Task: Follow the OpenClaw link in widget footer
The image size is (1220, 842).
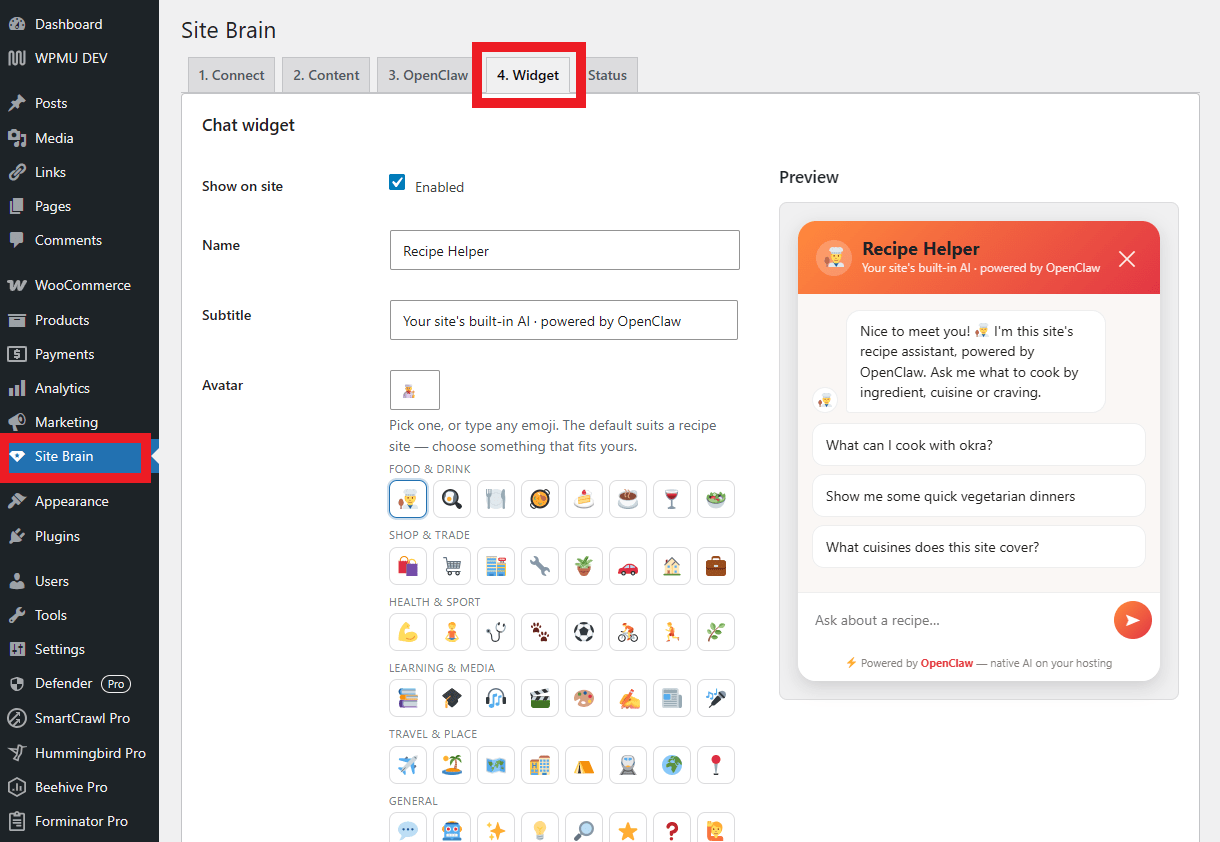Action: [946, 663]
